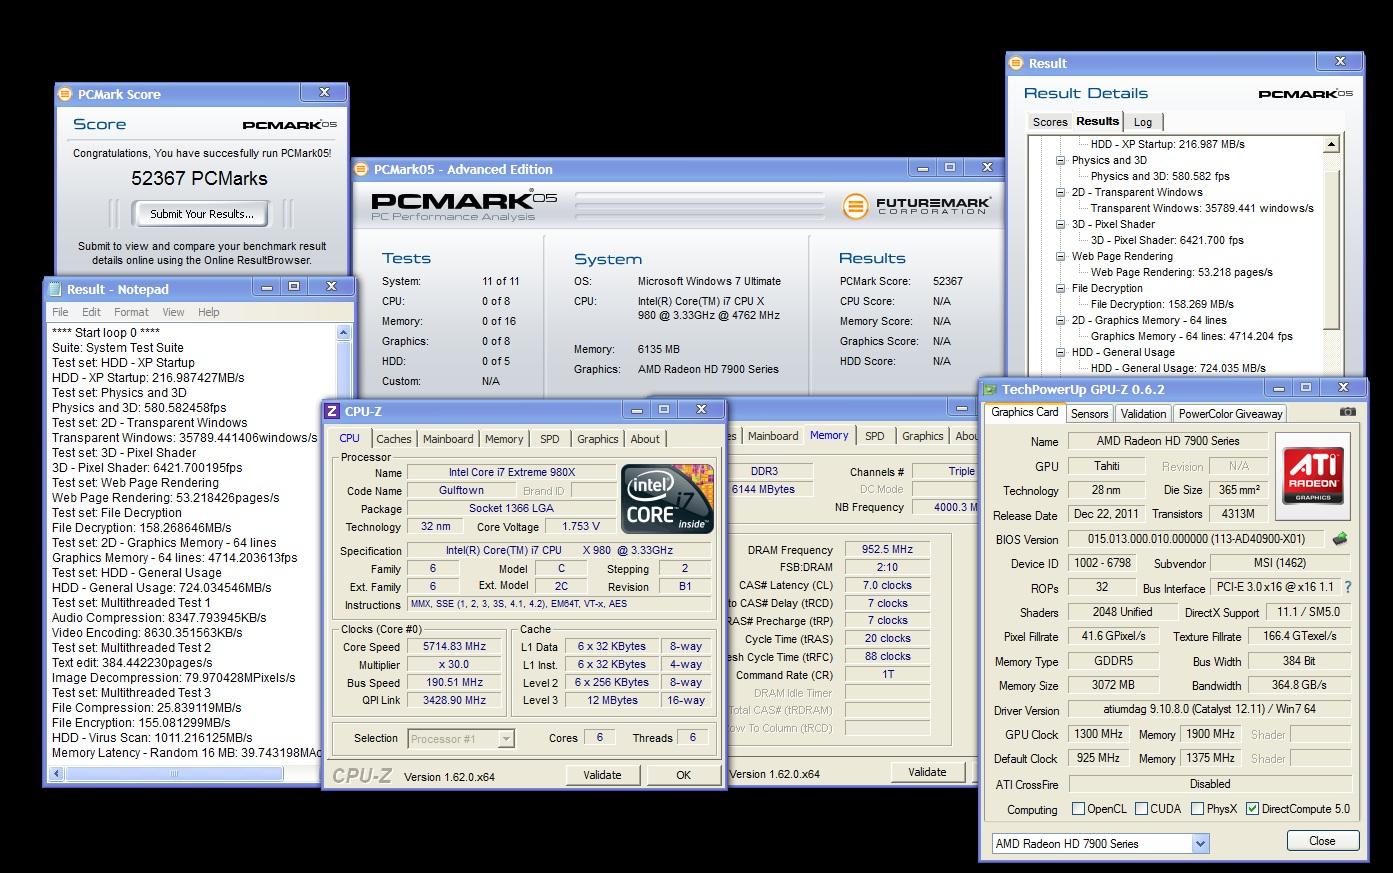Enable the OpenCL checkbox
This screenshot has width=1393, height=873.
click(x=1078, y=809)
